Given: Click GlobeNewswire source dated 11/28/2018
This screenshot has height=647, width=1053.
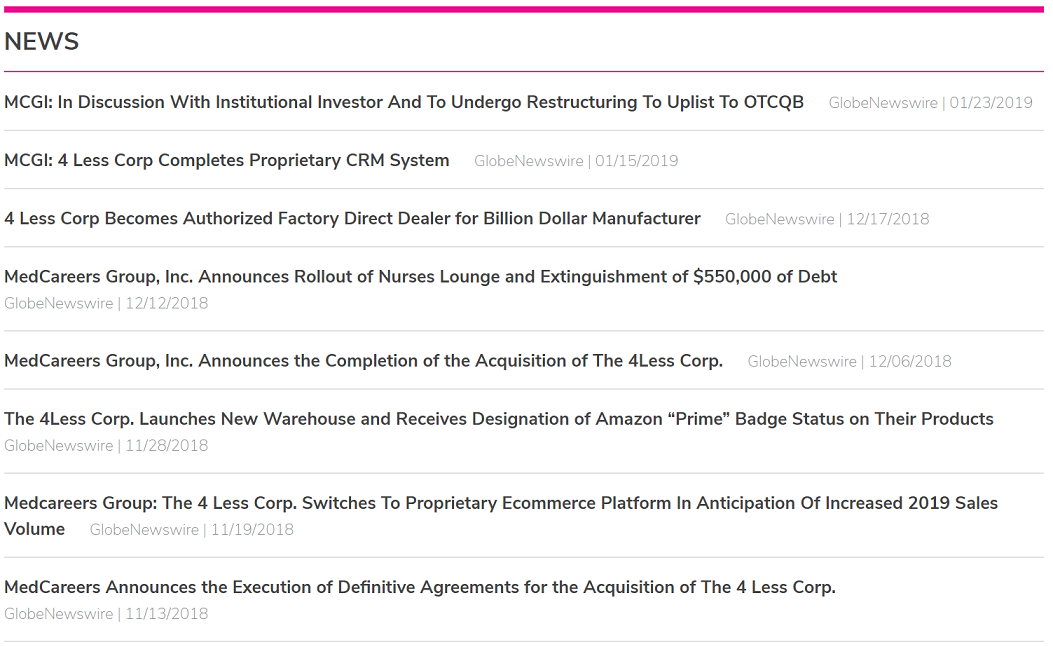Looking at the screenshot, I should pyautogui.click(x=106, y=446).
